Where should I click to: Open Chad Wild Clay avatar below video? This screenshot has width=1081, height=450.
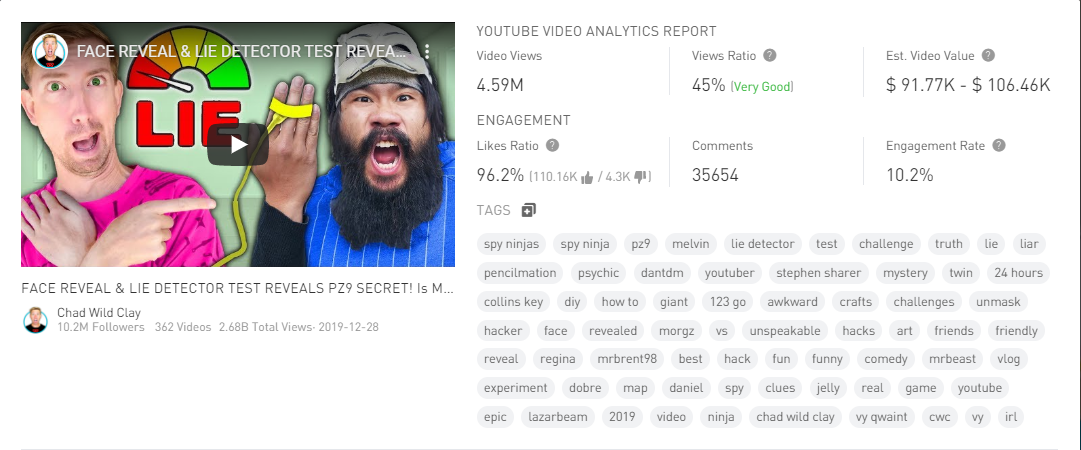[35, 320]
